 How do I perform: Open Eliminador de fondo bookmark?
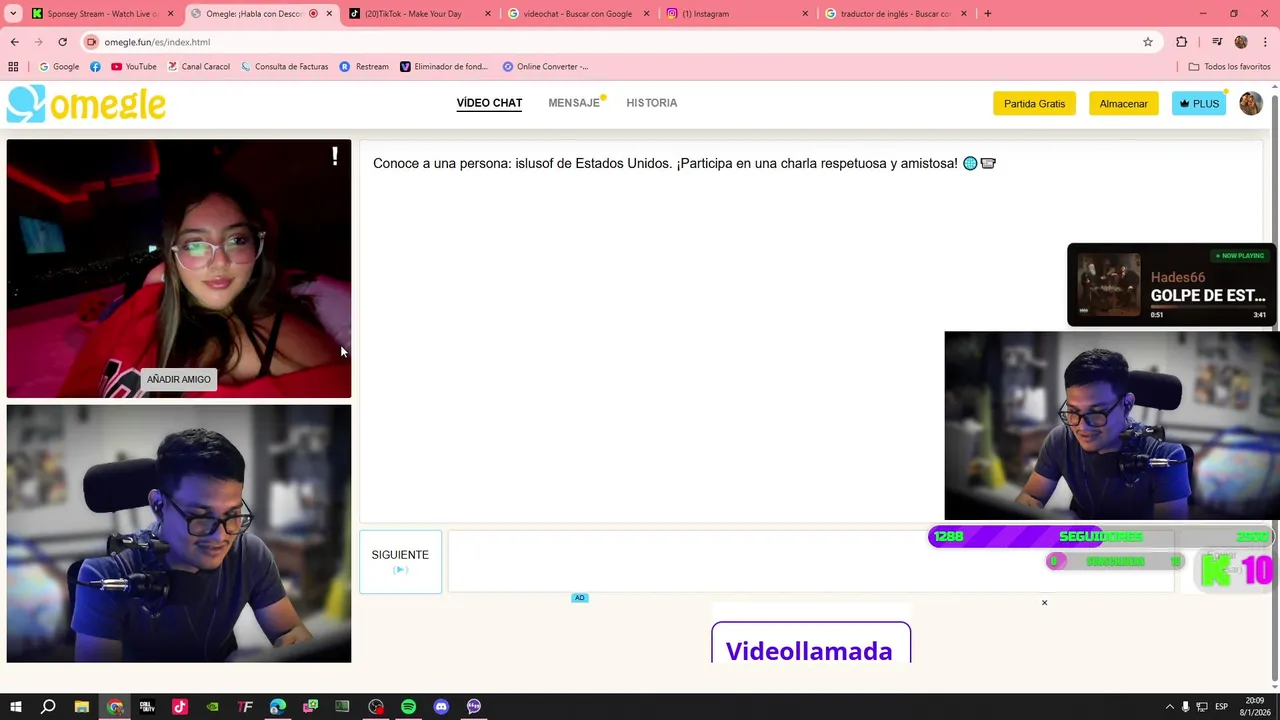coord(444,67)
